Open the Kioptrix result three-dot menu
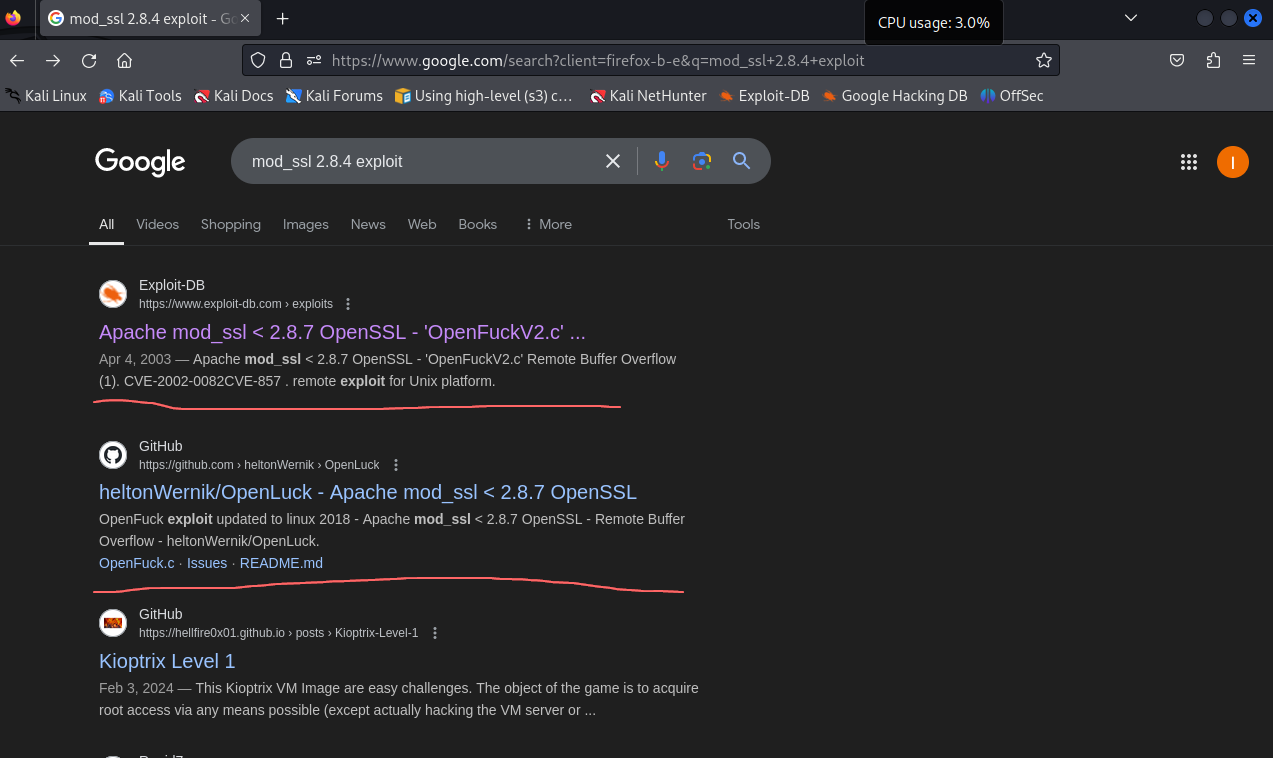 click(x=435, y=633)
